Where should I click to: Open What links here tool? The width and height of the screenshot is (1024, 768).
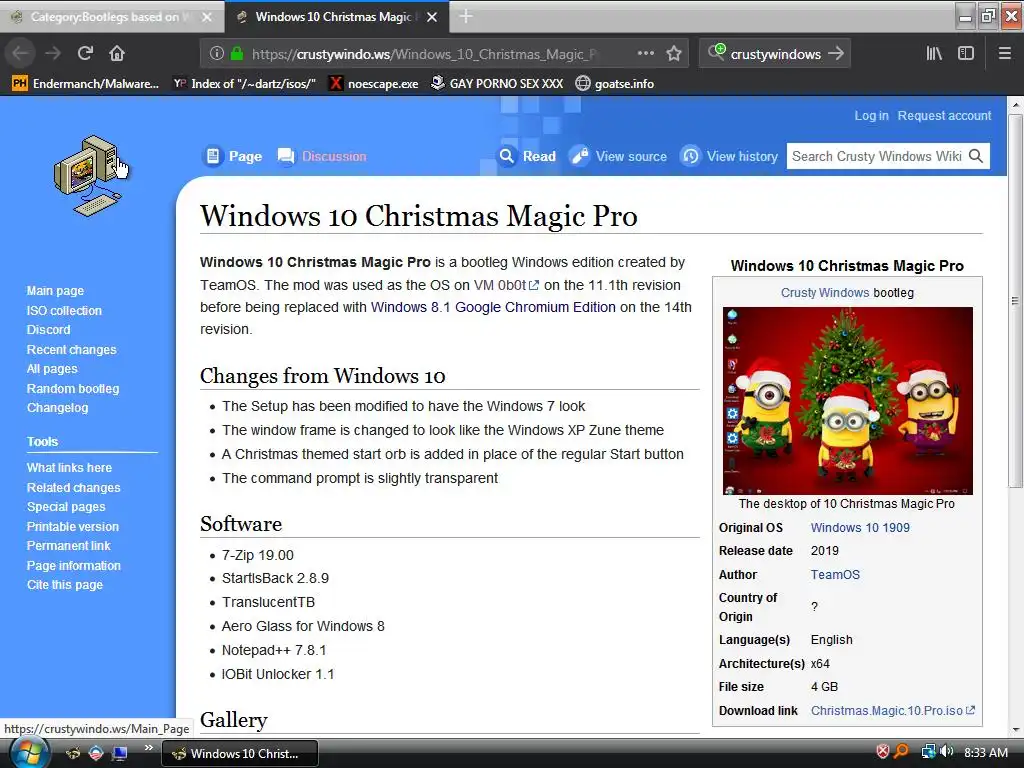(x=69, y=468)
